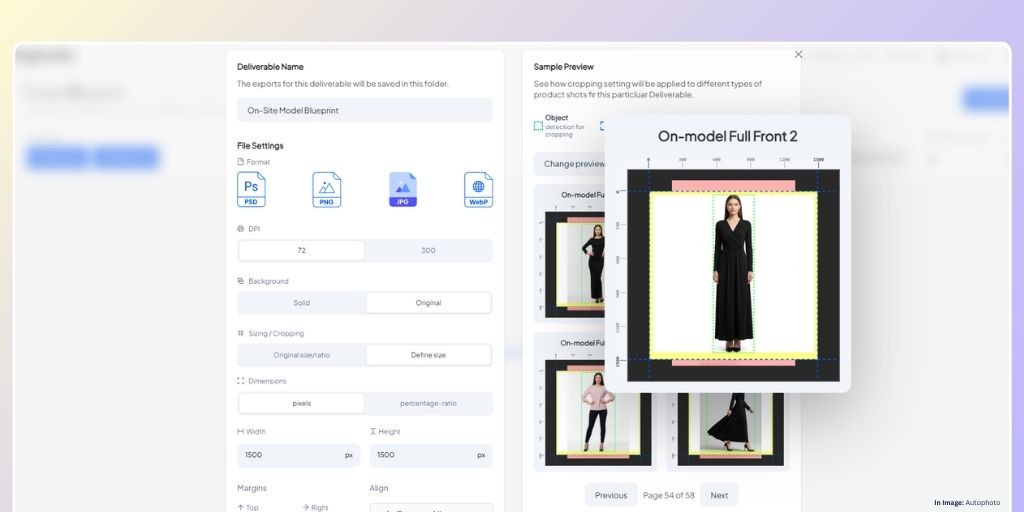The width and height of the screenshot is (1024, 512).
Task: Select the WebP file format icon
Action: click(478, 189)
